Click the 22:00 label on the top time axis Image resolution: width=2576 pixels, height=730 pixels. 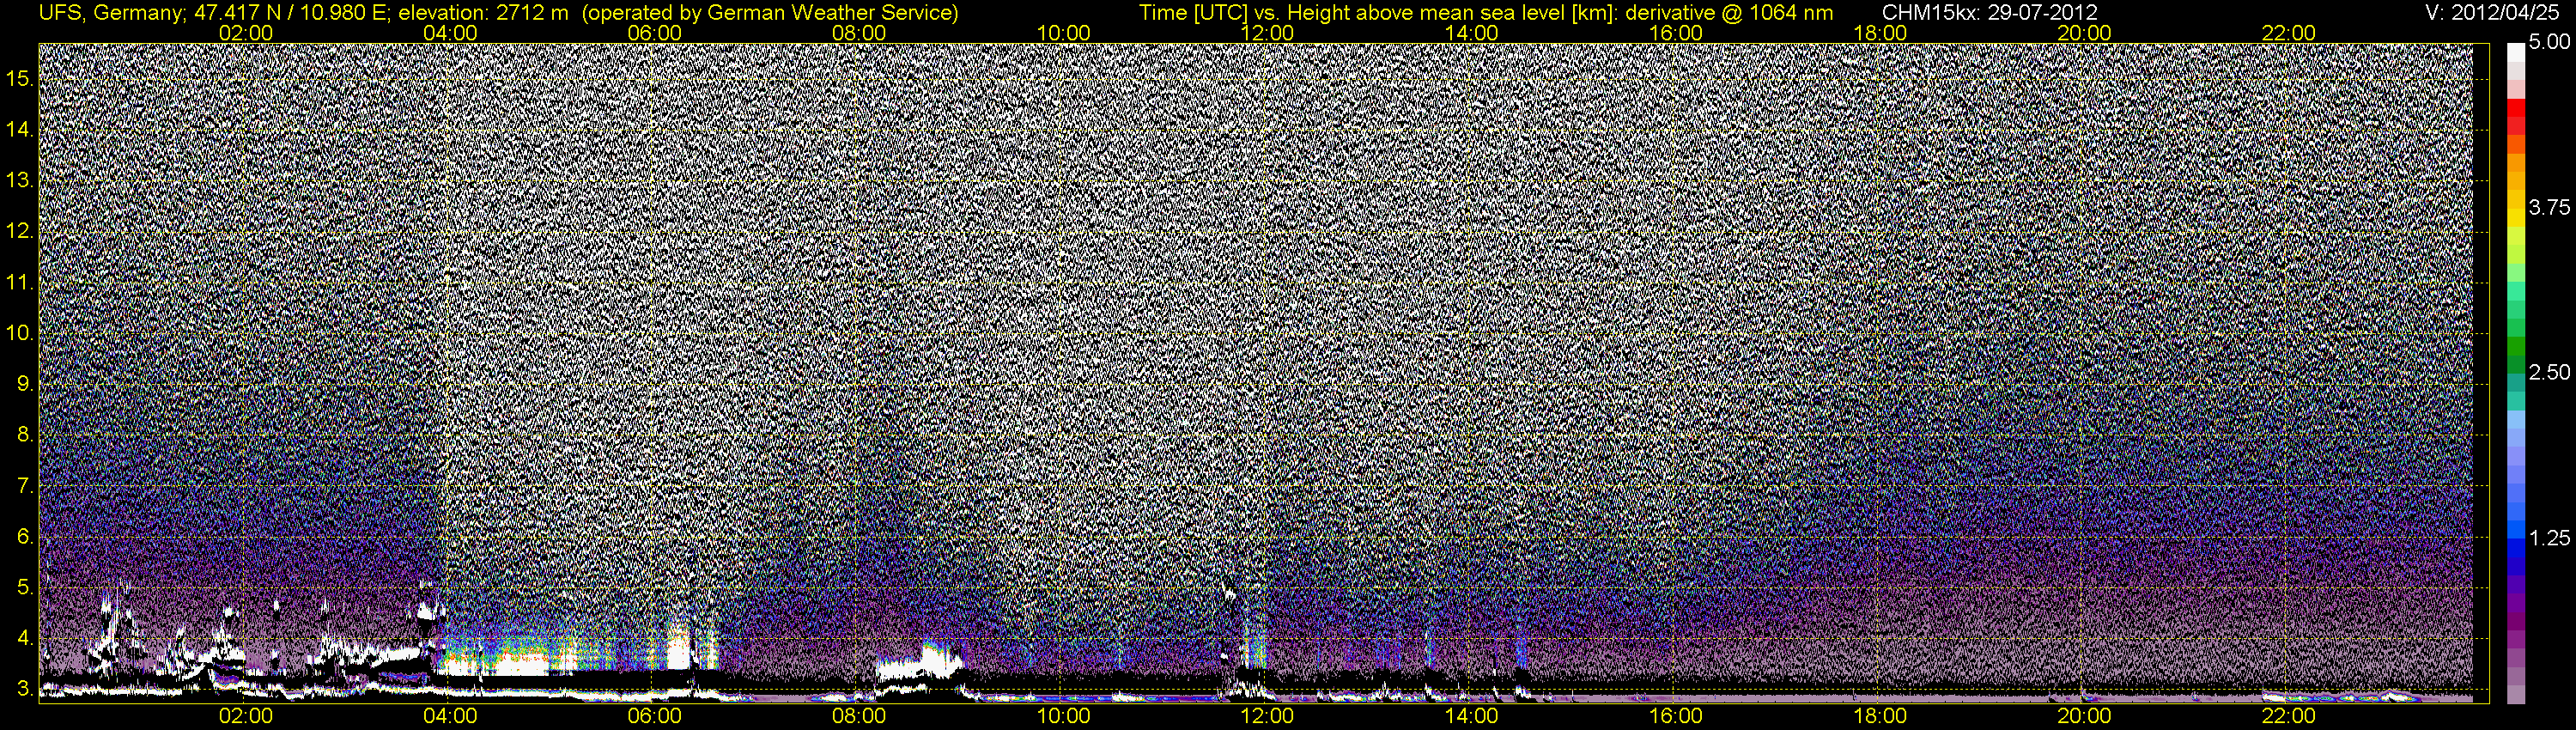point(2289,33)
